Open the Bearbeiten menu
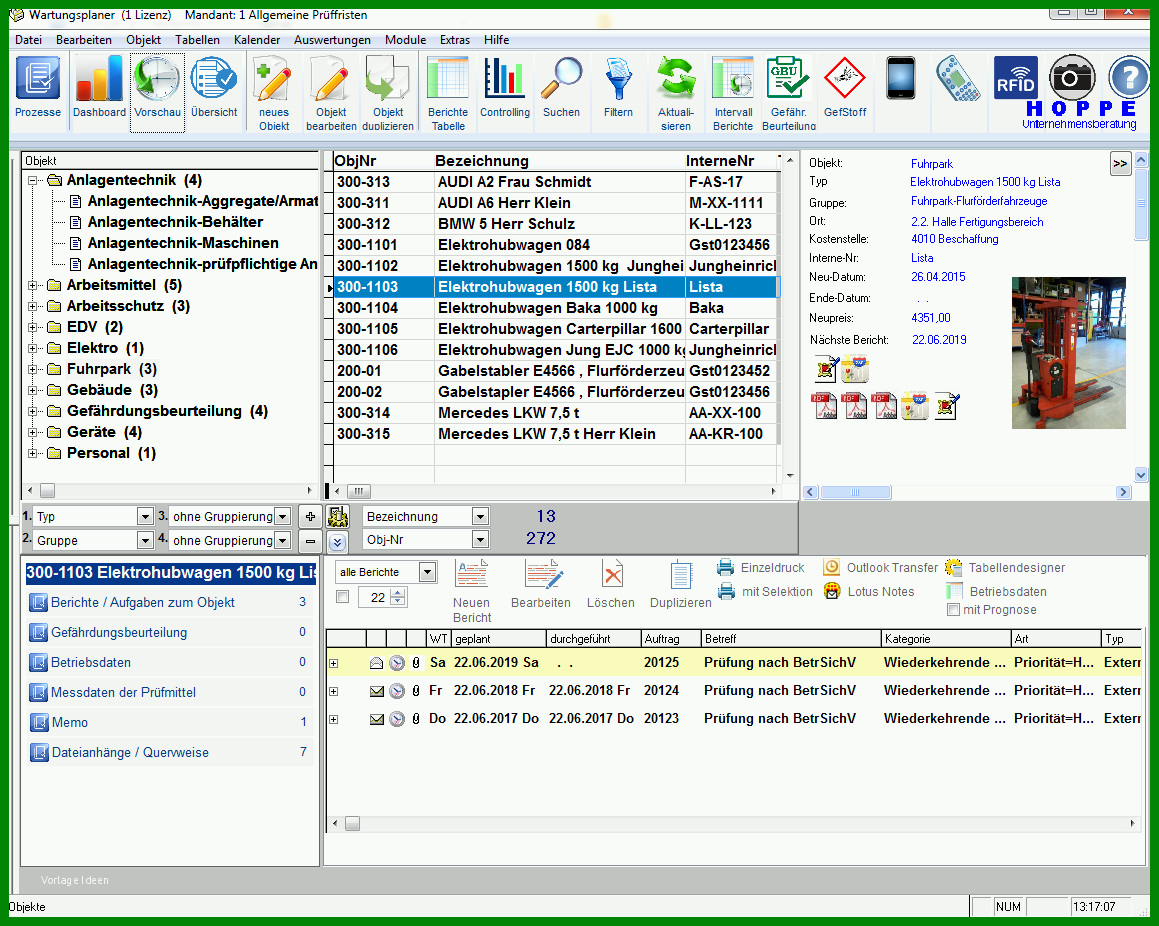 [84, 40]
